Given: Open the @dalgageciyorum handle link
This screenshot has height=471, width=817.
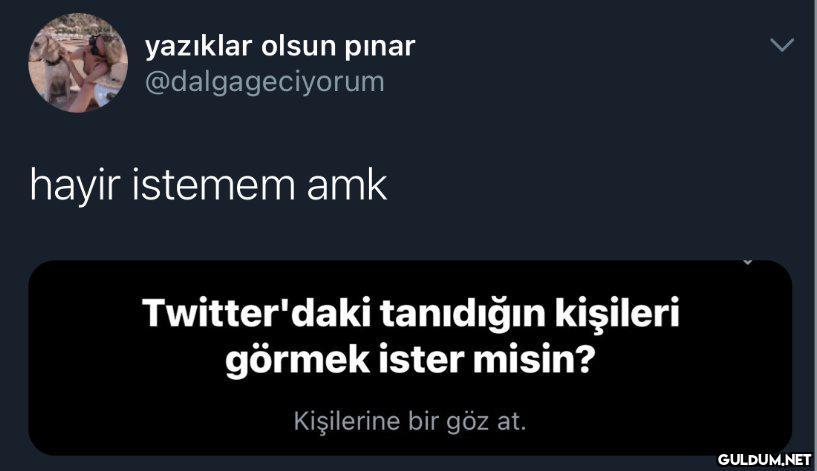Looking at the screenshot, I should click(265, 82).
